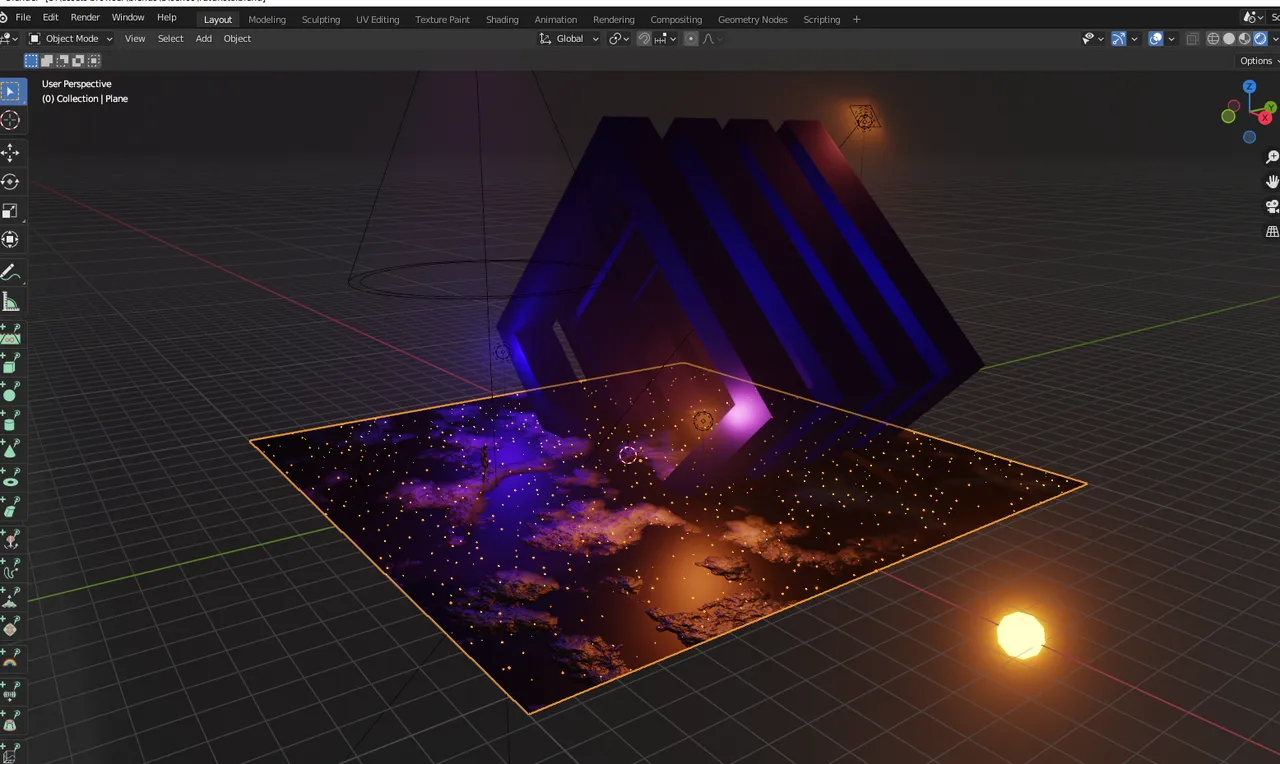Toggle X-ray view
The width and height of the screenshot is (1280, 764).
coord(1192,39)
